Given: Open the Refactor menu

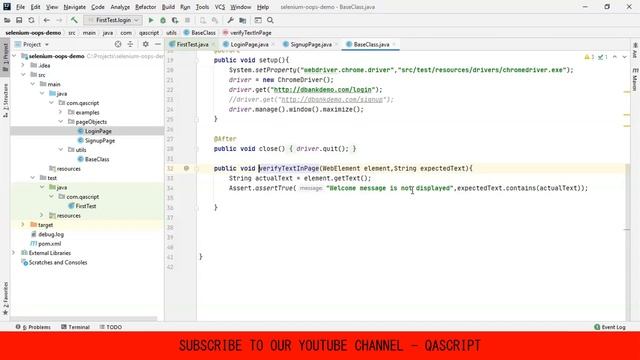Looking at the screenshot, I should 146,7.
